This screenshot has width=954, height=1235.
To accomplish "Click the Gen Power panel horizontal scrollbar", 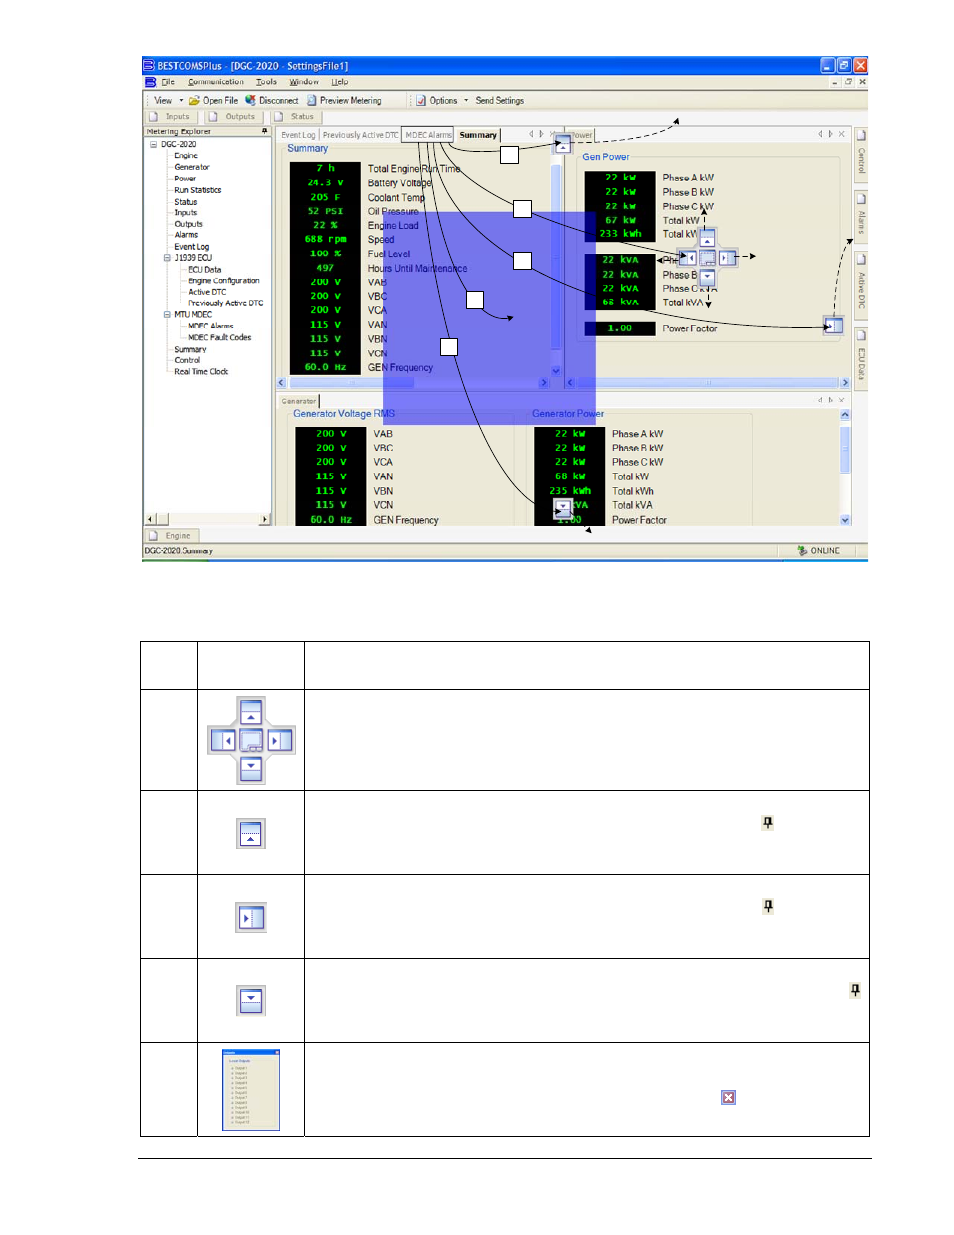I will (x=708, y=383).
